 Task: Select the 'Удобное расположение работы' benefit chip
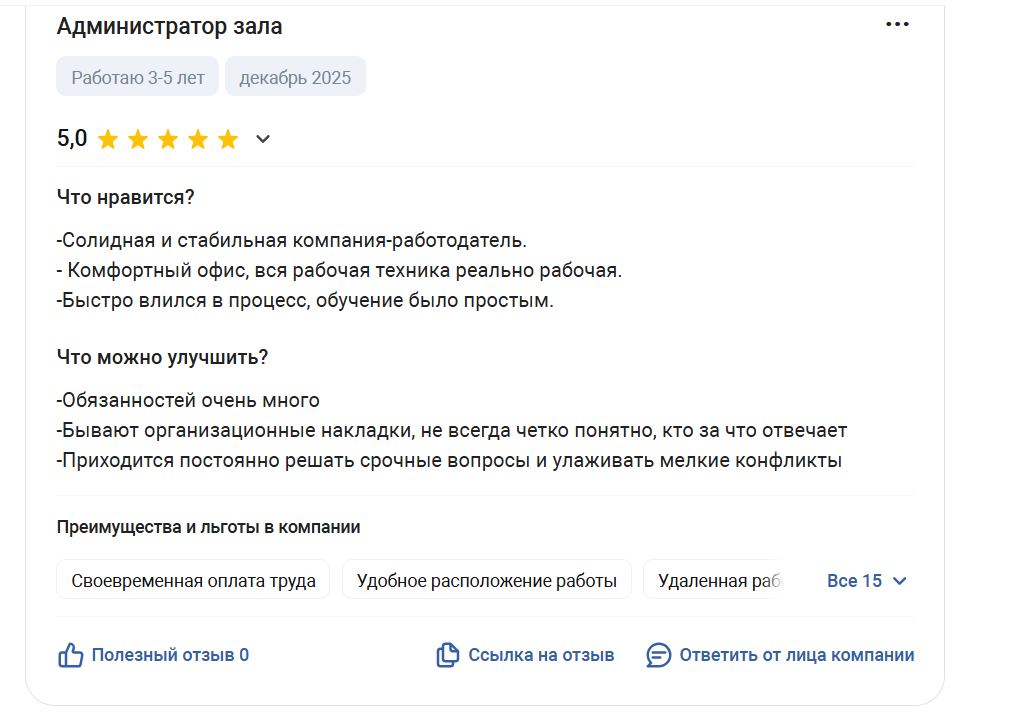[x=486, y=580]
